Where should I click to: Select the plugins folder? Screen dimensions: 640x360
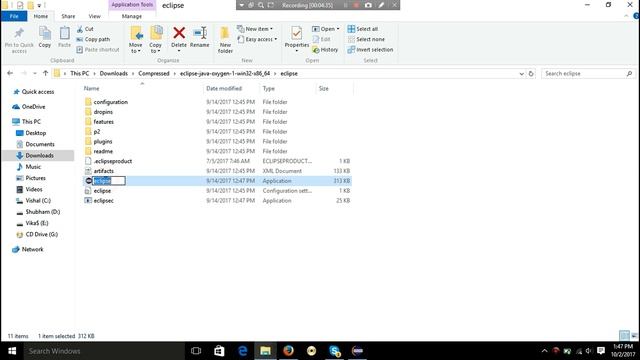pos(102,141)
